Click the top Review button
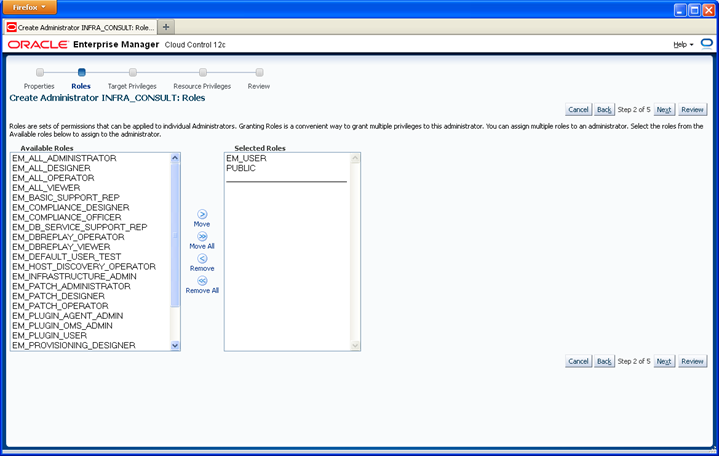The width and height of the screenshot is (719, 456). click(x=692, y=110)
